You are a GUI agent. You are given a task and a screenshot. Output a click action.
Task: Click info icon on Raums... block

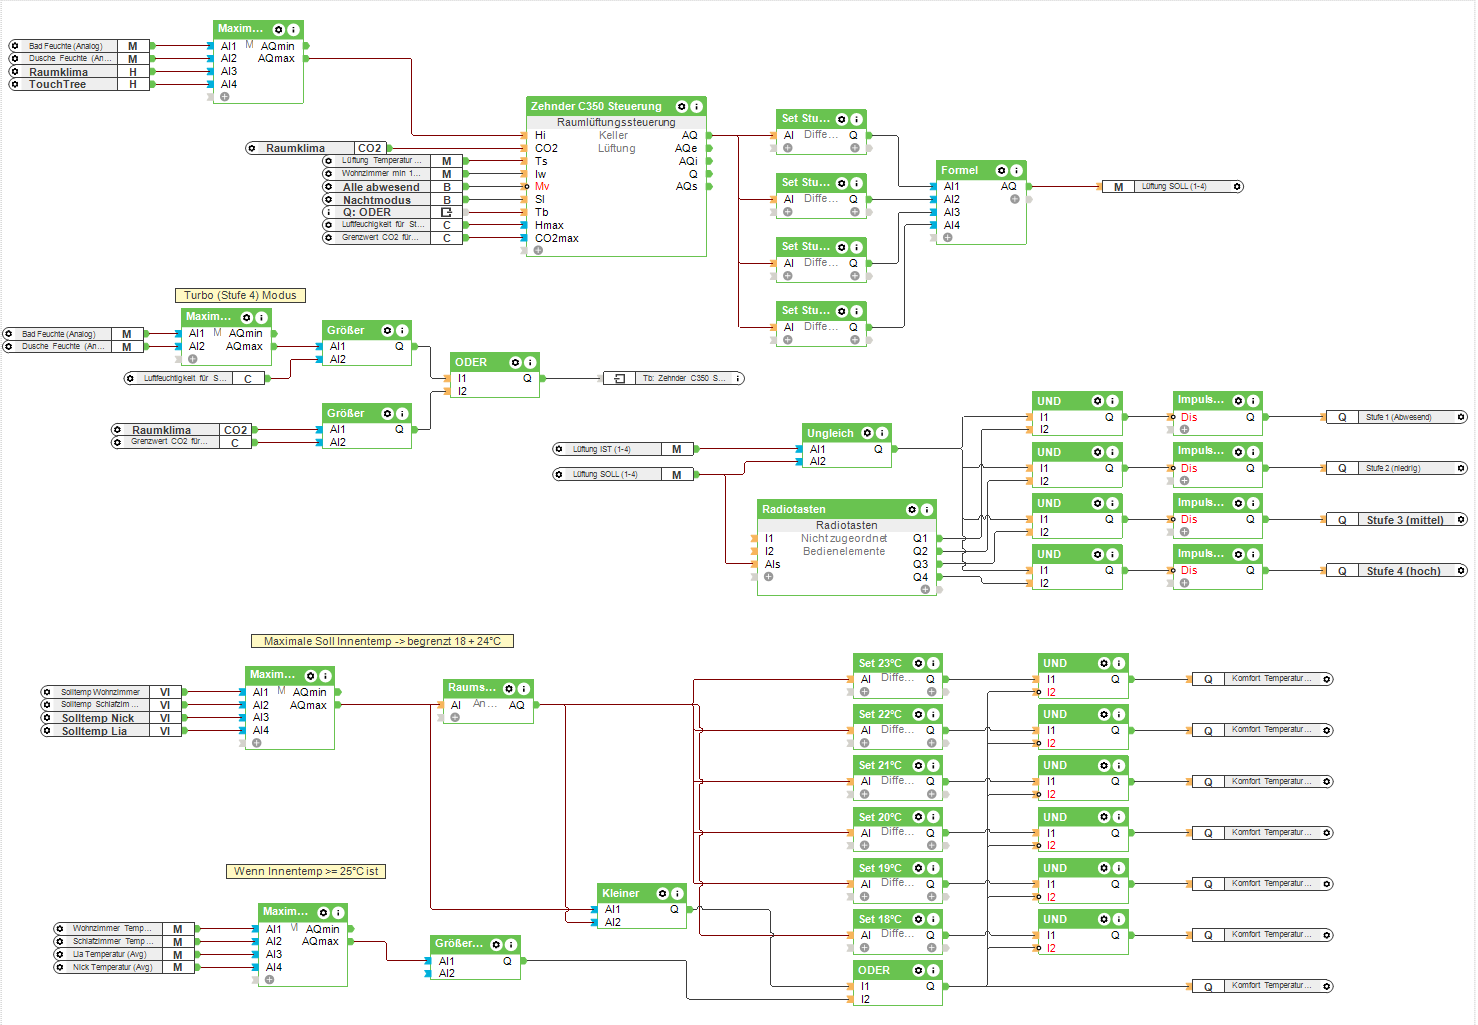pyautogui.click(x=524, y=688)
